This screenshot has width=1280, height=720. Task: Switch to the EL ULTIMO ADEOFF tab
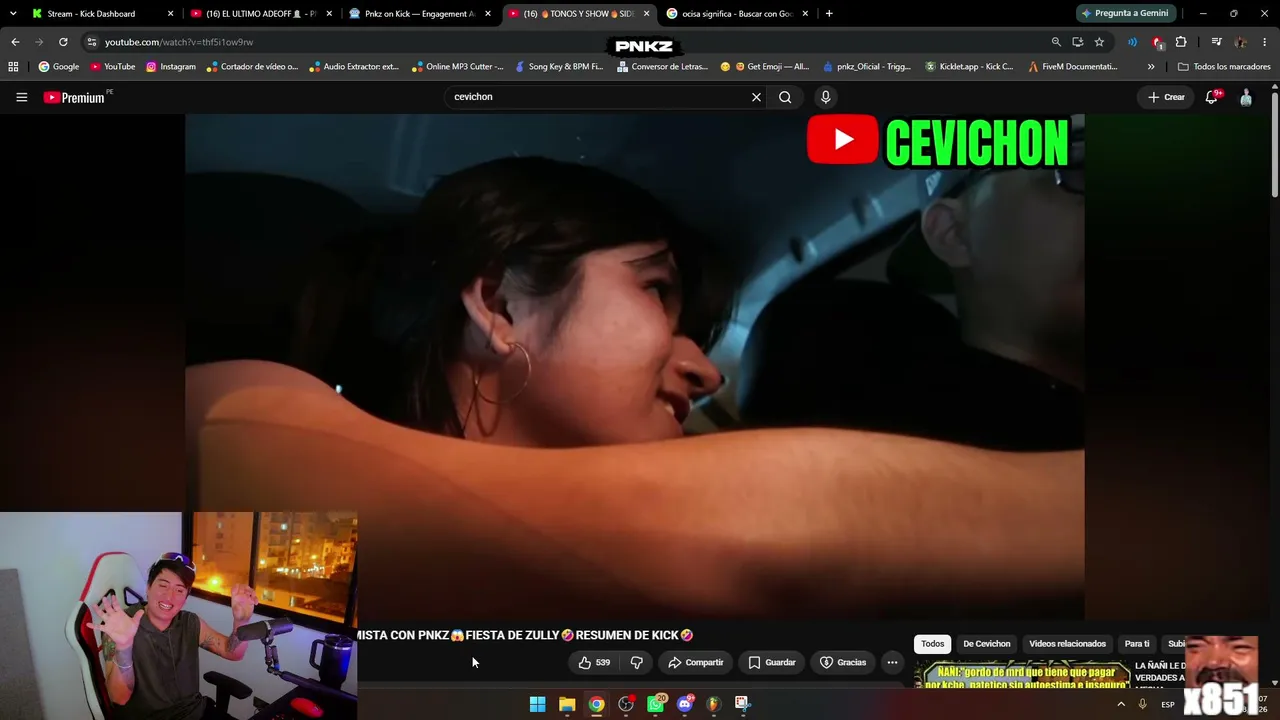click(x=261, y=14)
